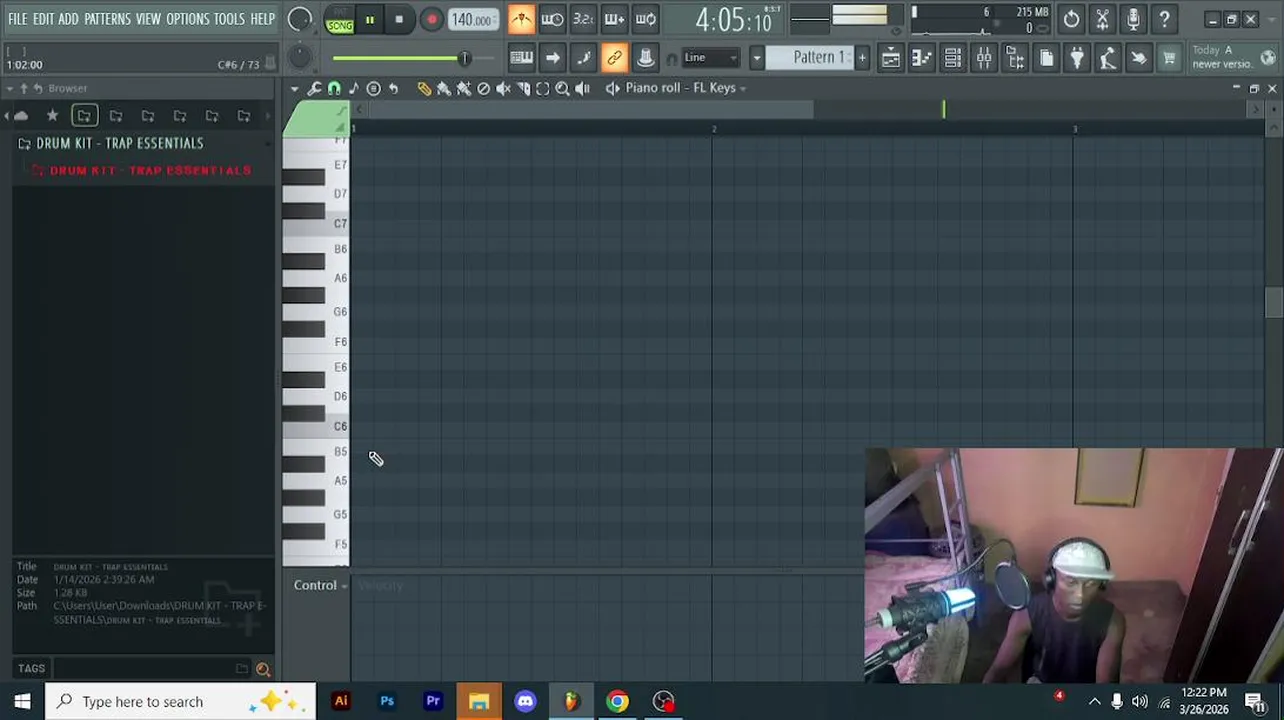This screenshot has width=1284, height=720.
Task: Select the red DRUM KIT - TRAP ESSENTIALS item
Action: tap(150, 170)
